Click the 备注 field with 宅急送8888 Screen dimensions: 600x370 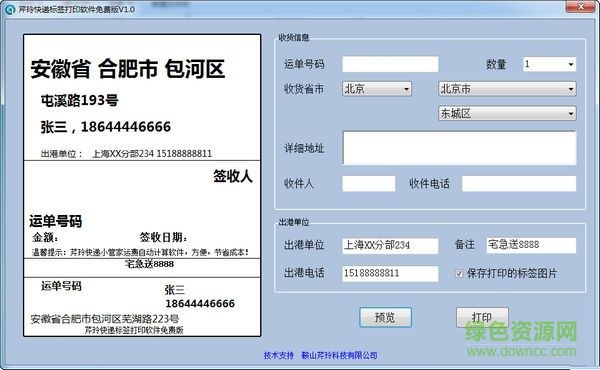531,245
